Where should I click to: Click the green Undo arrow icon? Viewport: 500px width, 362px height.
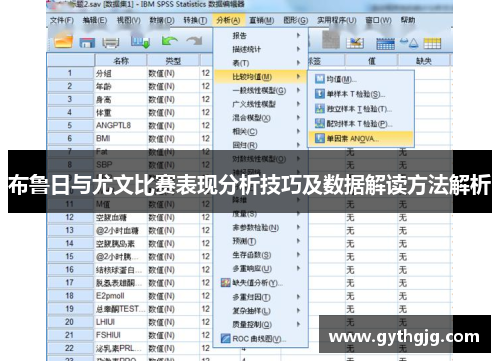pos(169,41)
